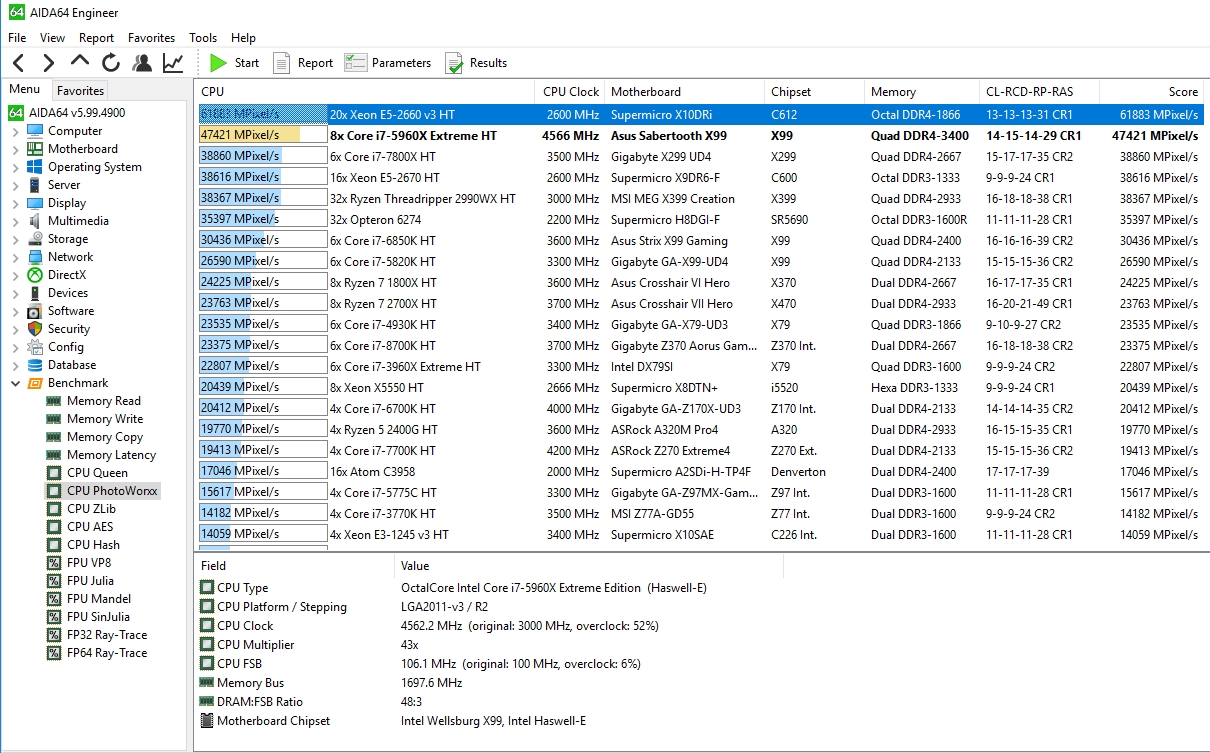This screenshot has width=1210, height=753.
Task: Click the Back navigation arrow
Action: point(19,63)
